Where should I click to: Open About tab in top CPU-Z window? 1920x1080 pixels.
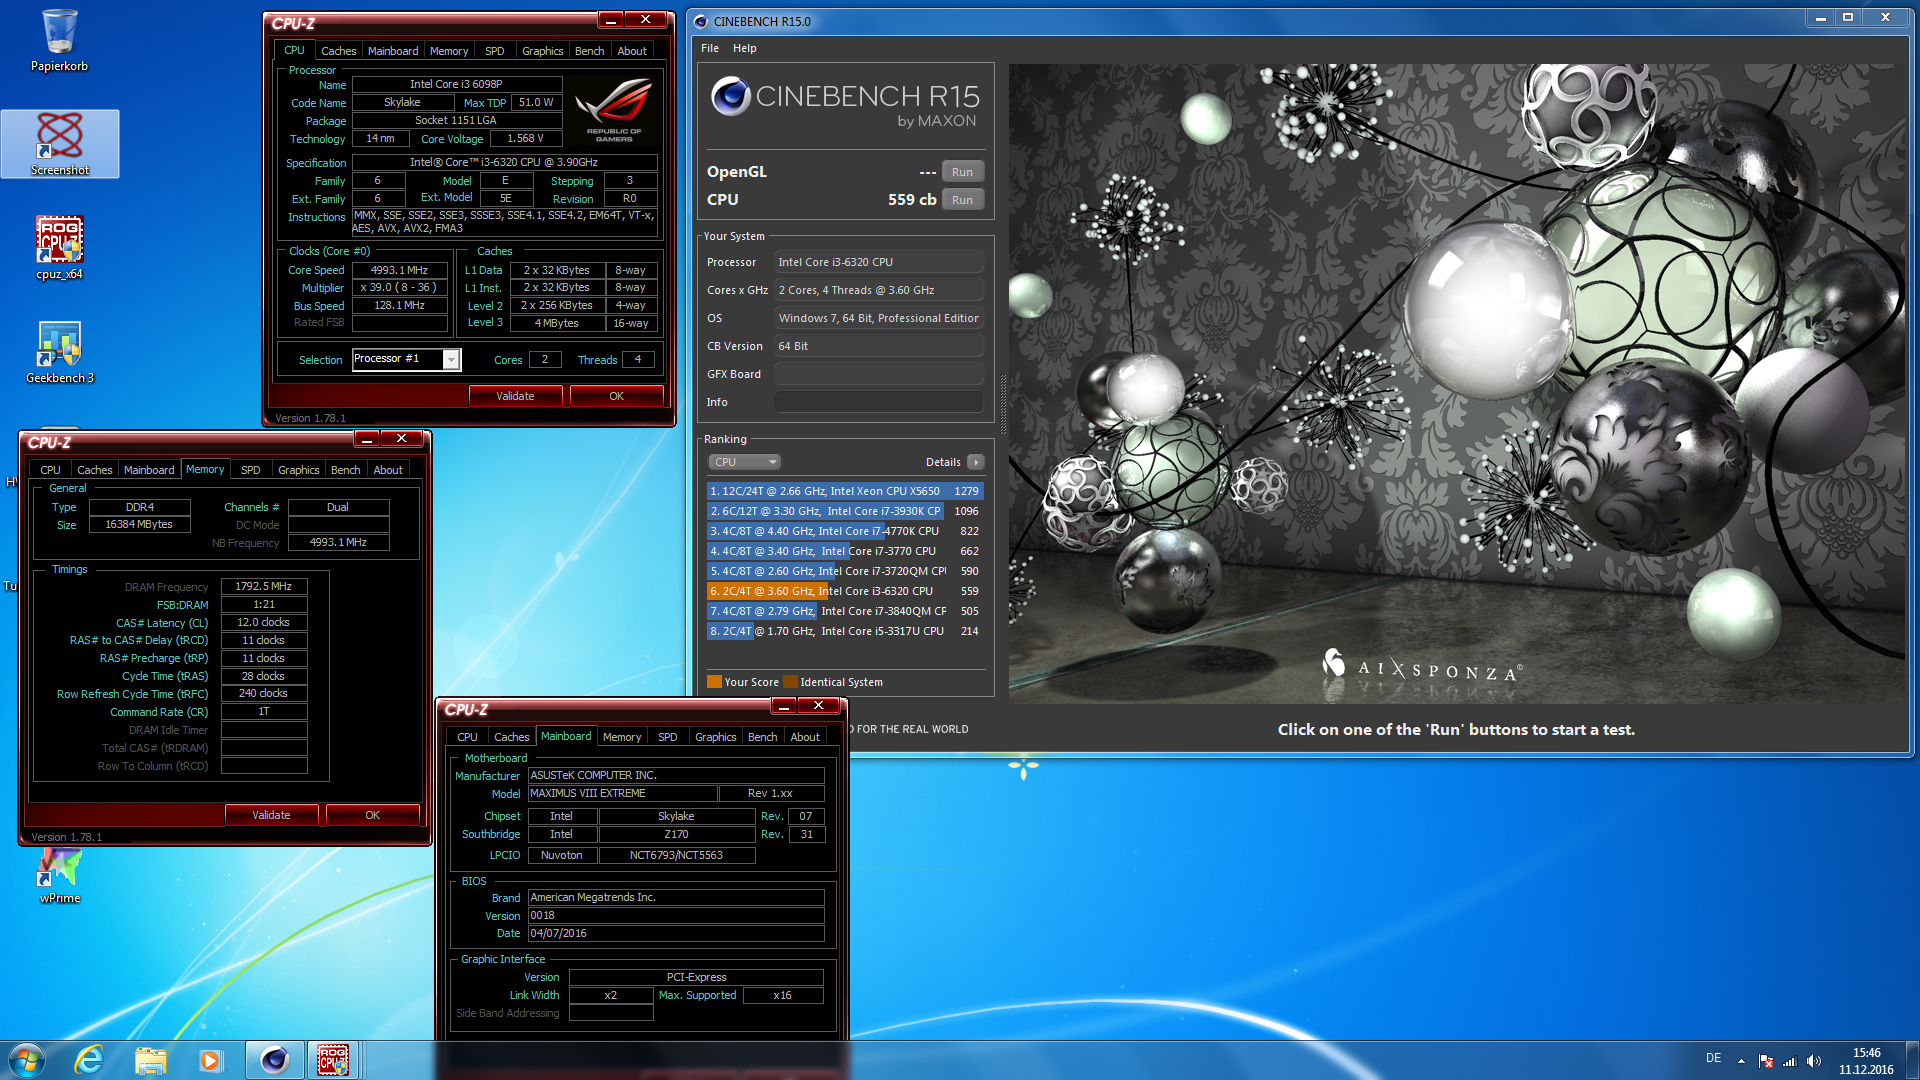632,51
